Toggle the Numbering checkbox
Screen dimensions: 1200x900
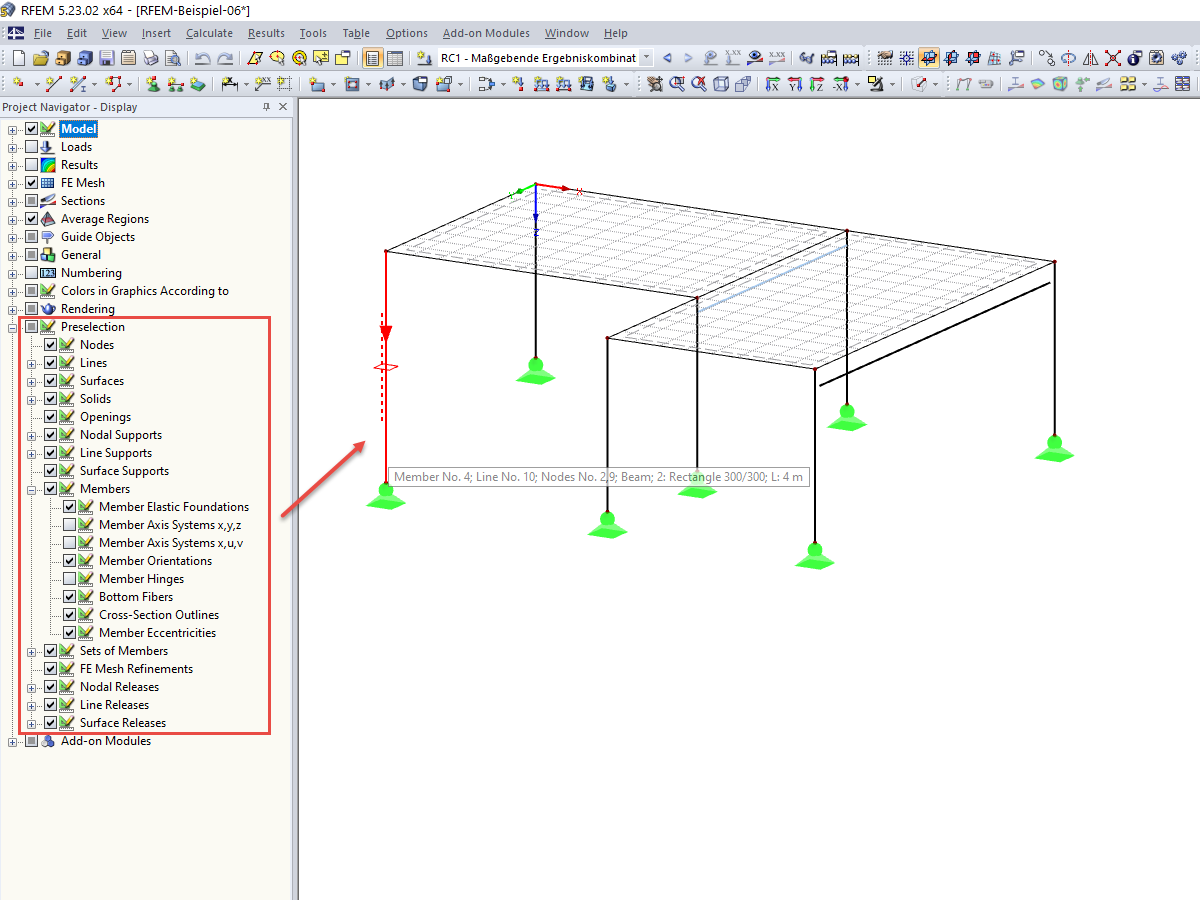tap(31, 273)
